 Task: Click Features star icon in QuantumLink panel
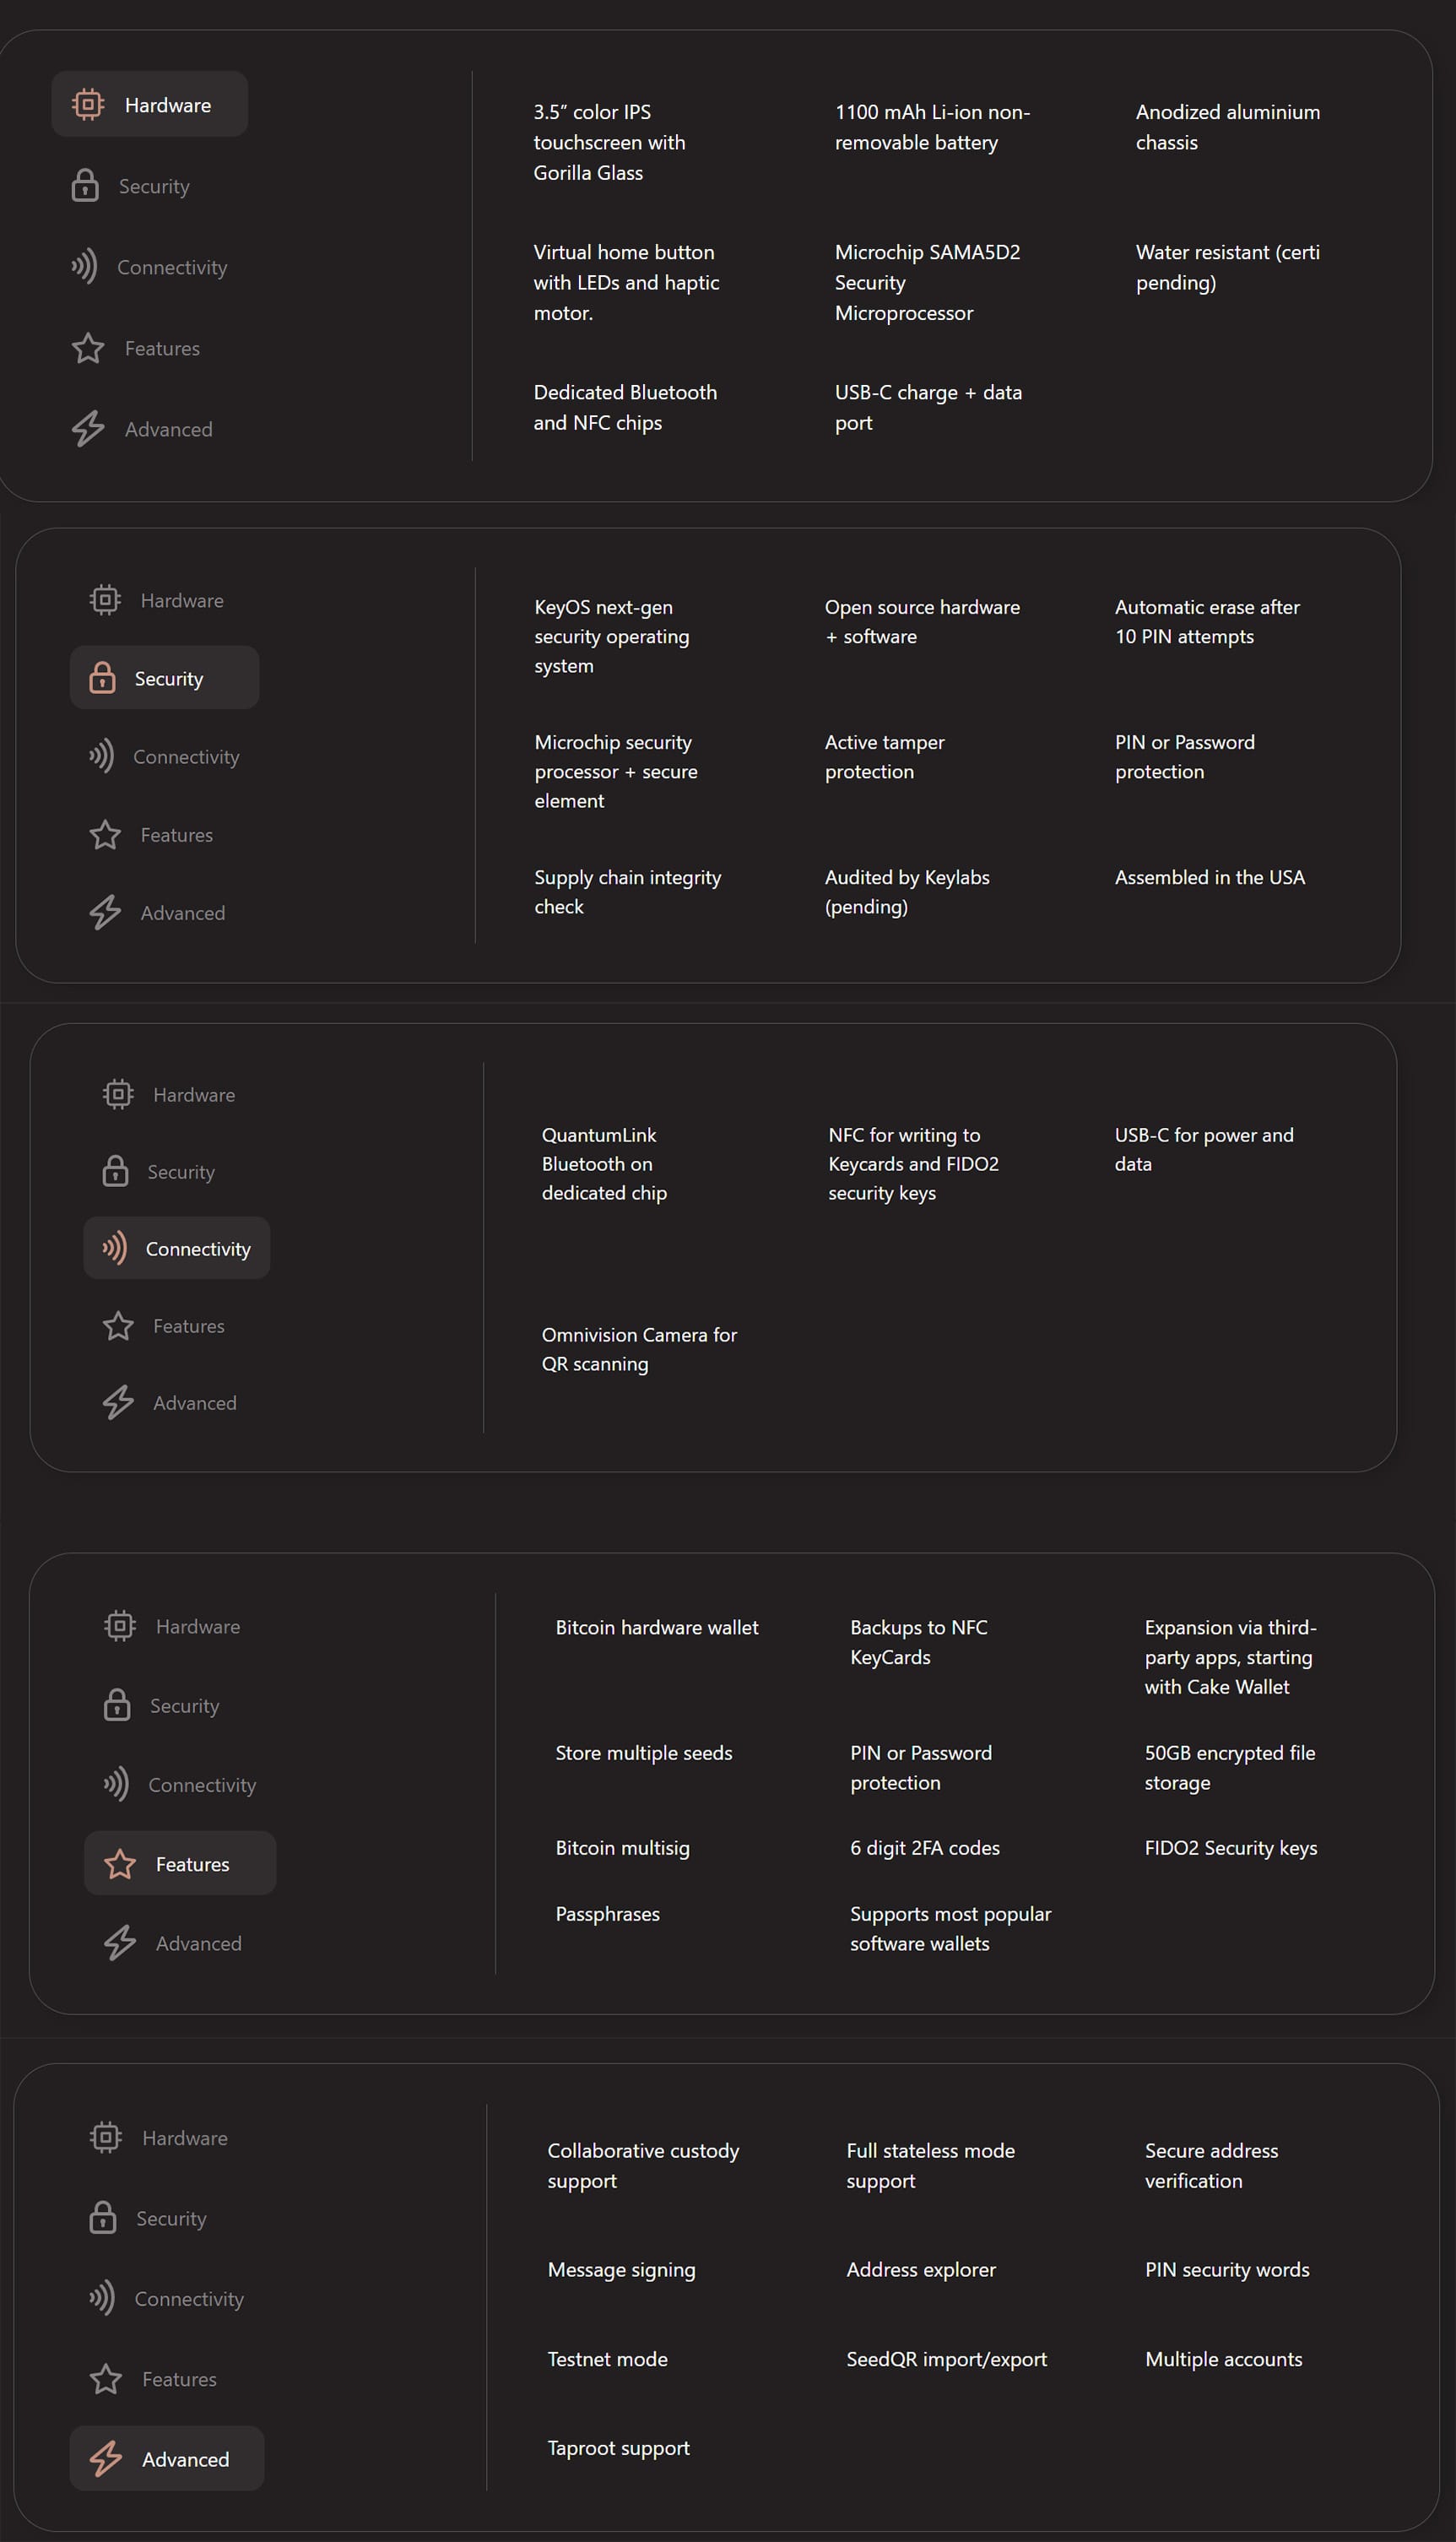pos(118,1326)
